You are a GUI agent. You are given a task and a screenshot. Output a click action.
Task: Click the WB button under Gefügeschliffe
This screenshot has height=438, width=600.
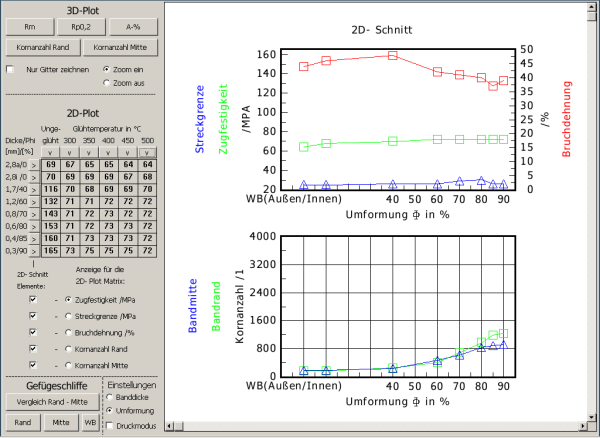pyautogui.click(x=90, y=423)
